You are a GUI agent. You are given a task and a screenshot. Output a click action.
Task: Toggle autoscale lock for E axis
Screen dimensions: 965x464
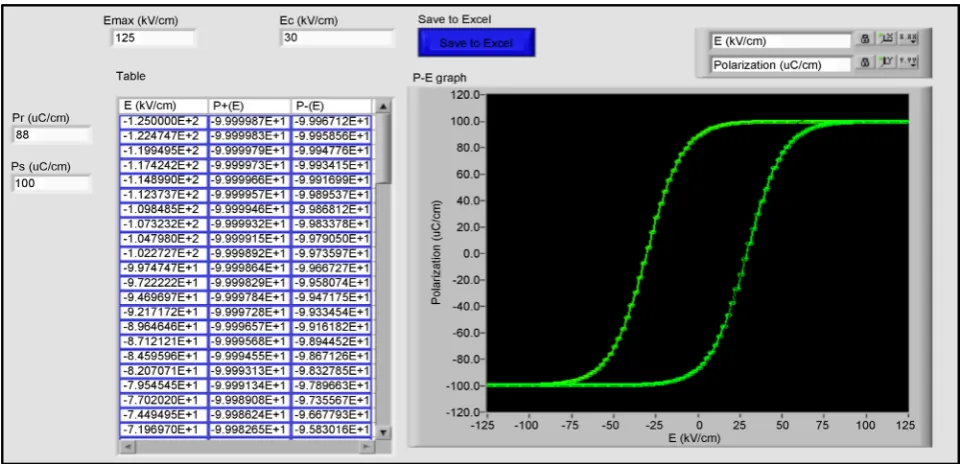click(865, 39)
